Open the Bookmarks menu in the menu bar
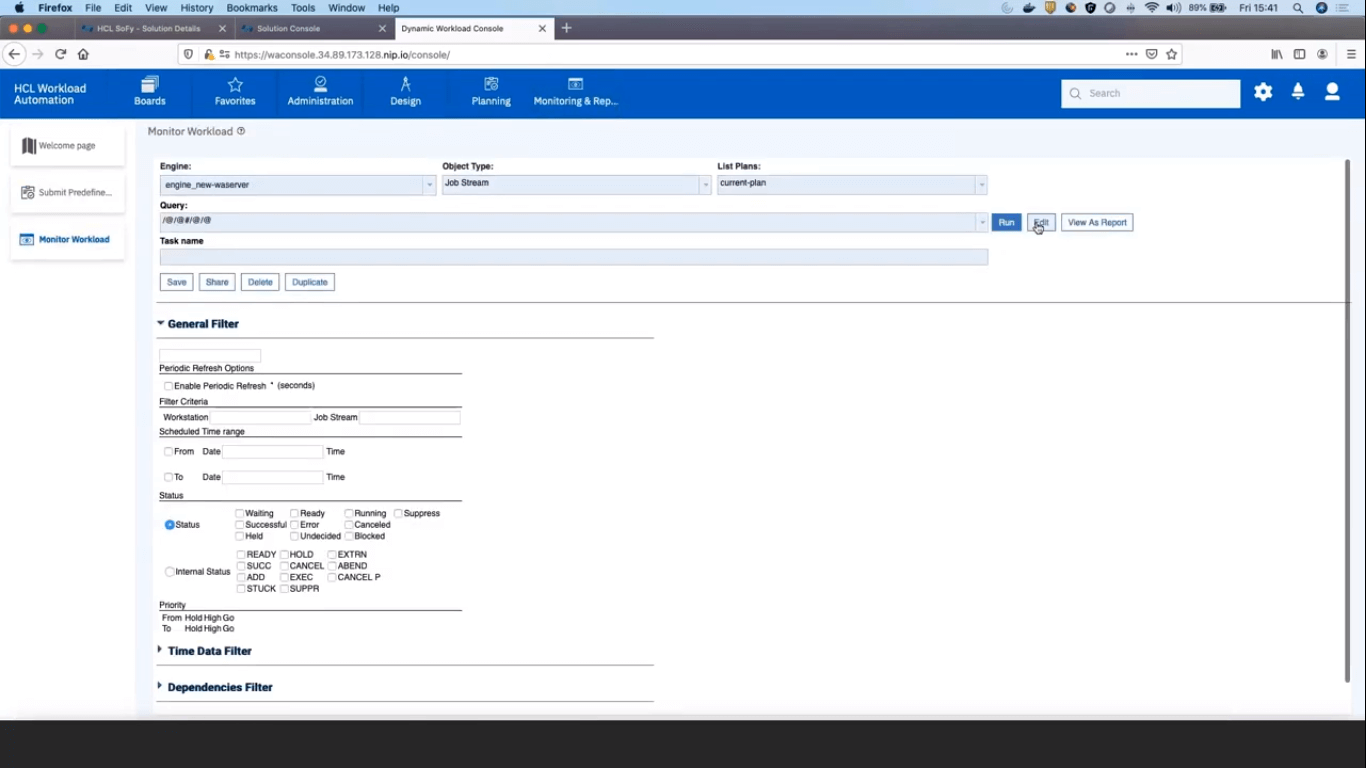Image resolution: width=1366 pixels, height=768 pixels. 251,8
